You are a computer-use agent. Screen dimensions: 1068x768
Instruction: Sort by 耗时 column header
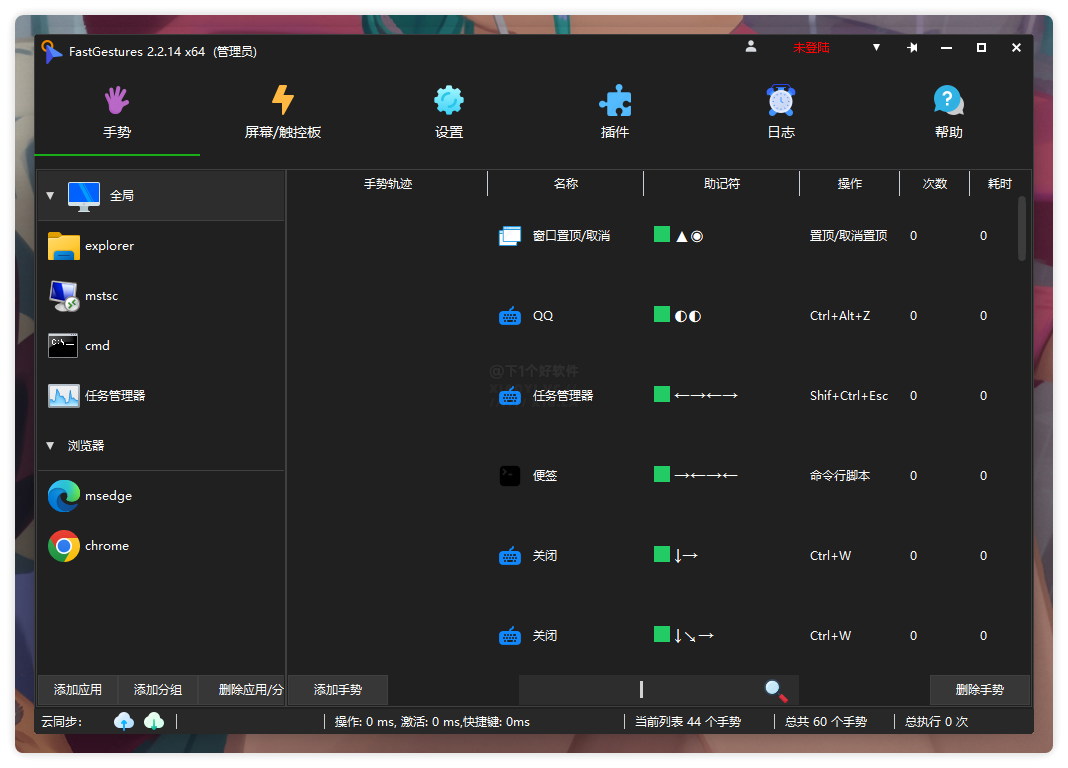[999, 184]
